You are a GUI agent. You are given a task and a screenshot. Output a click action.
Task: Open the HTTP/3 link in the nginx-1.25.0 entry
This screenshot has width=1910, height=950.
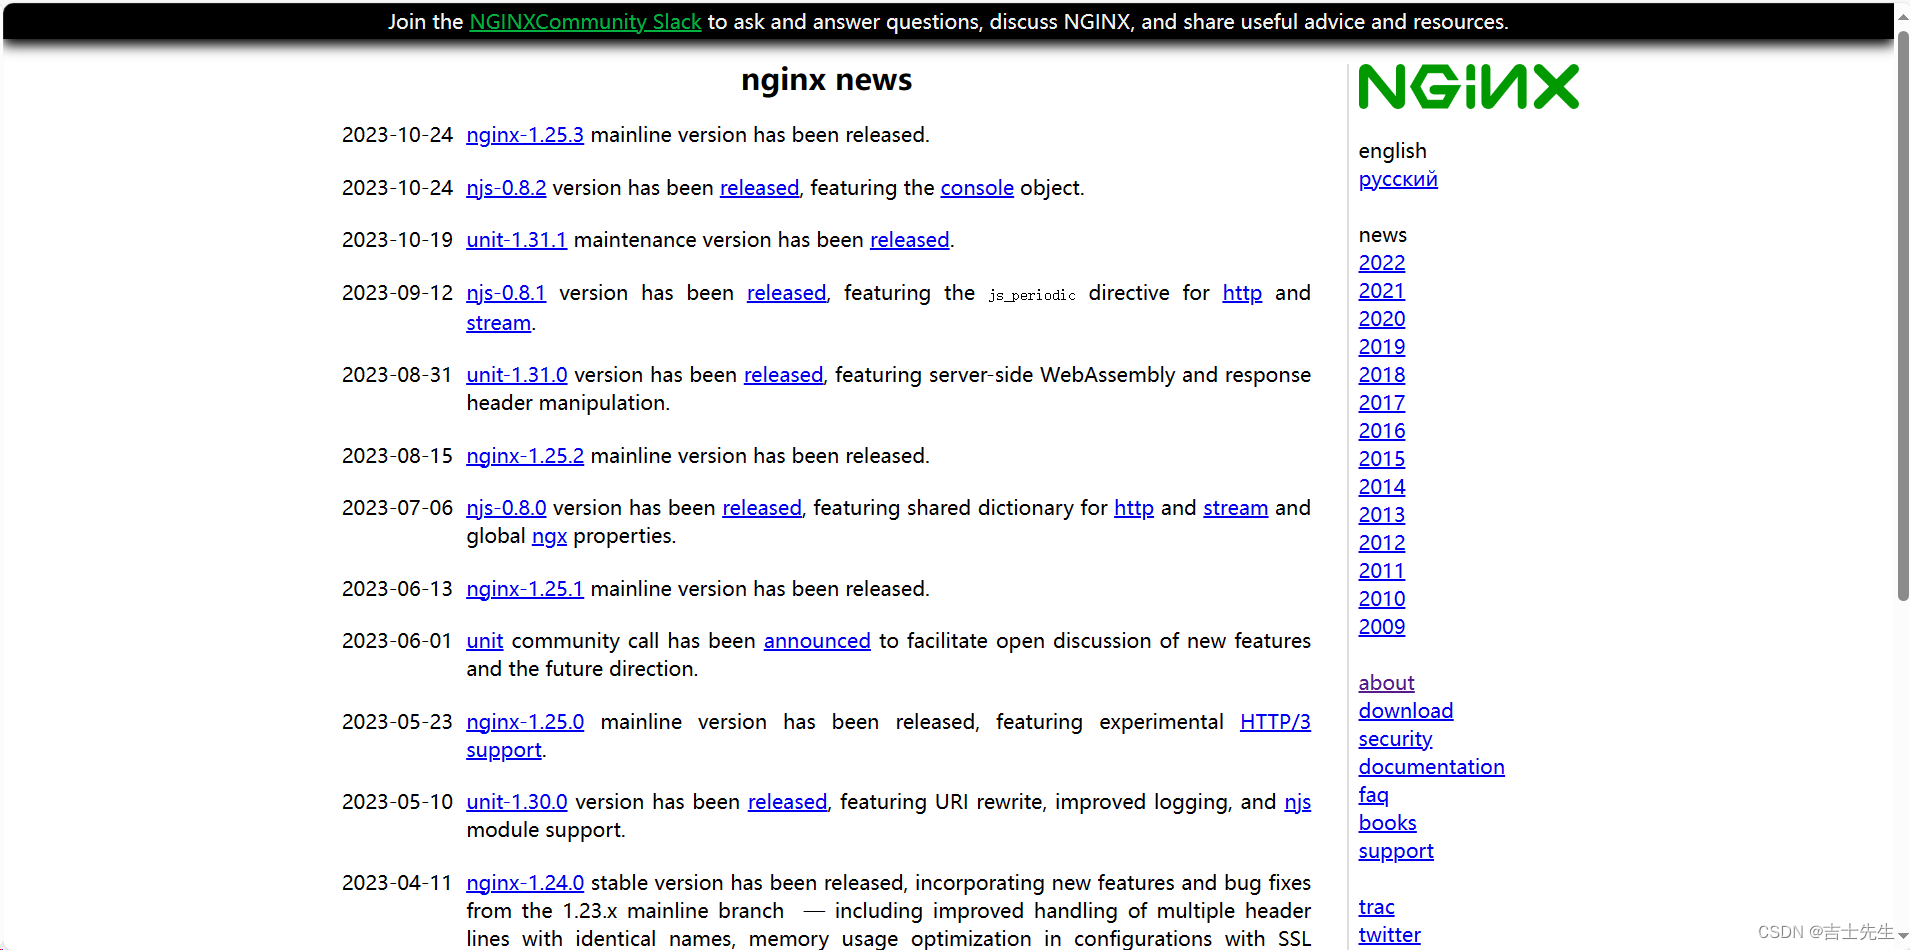coord(1275,722)
